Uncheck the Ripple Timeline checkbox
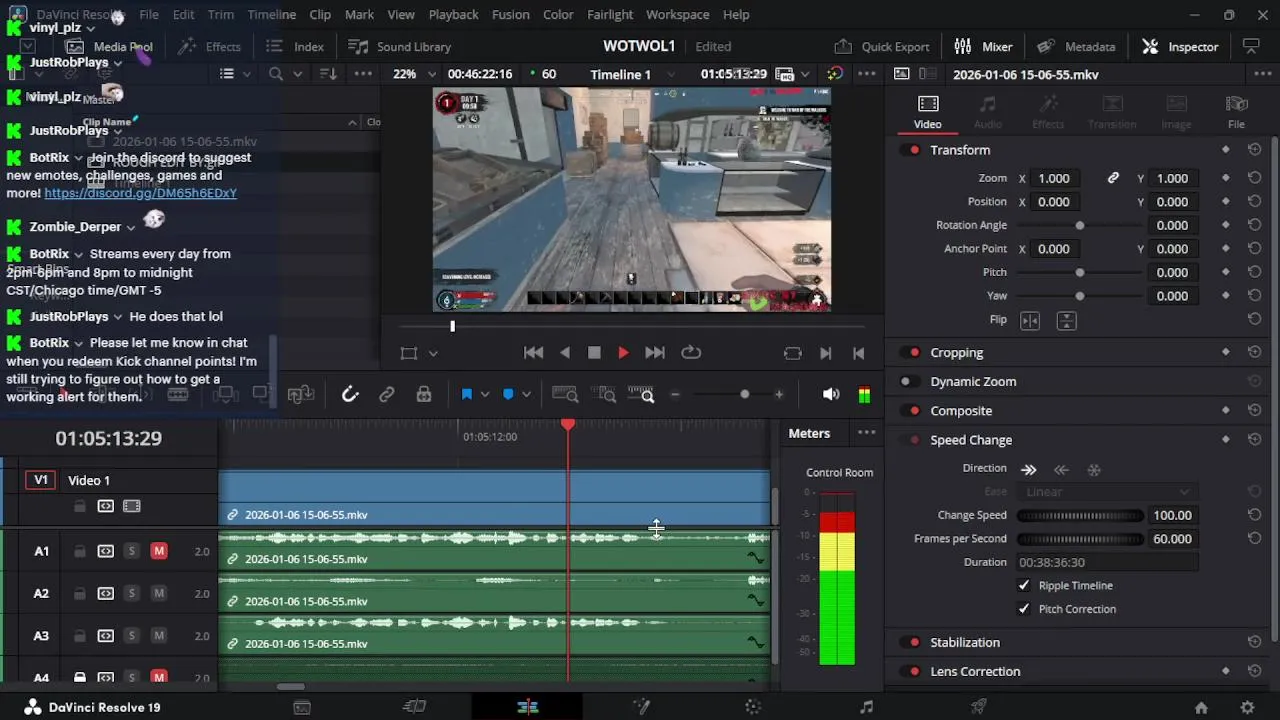 1023,586
